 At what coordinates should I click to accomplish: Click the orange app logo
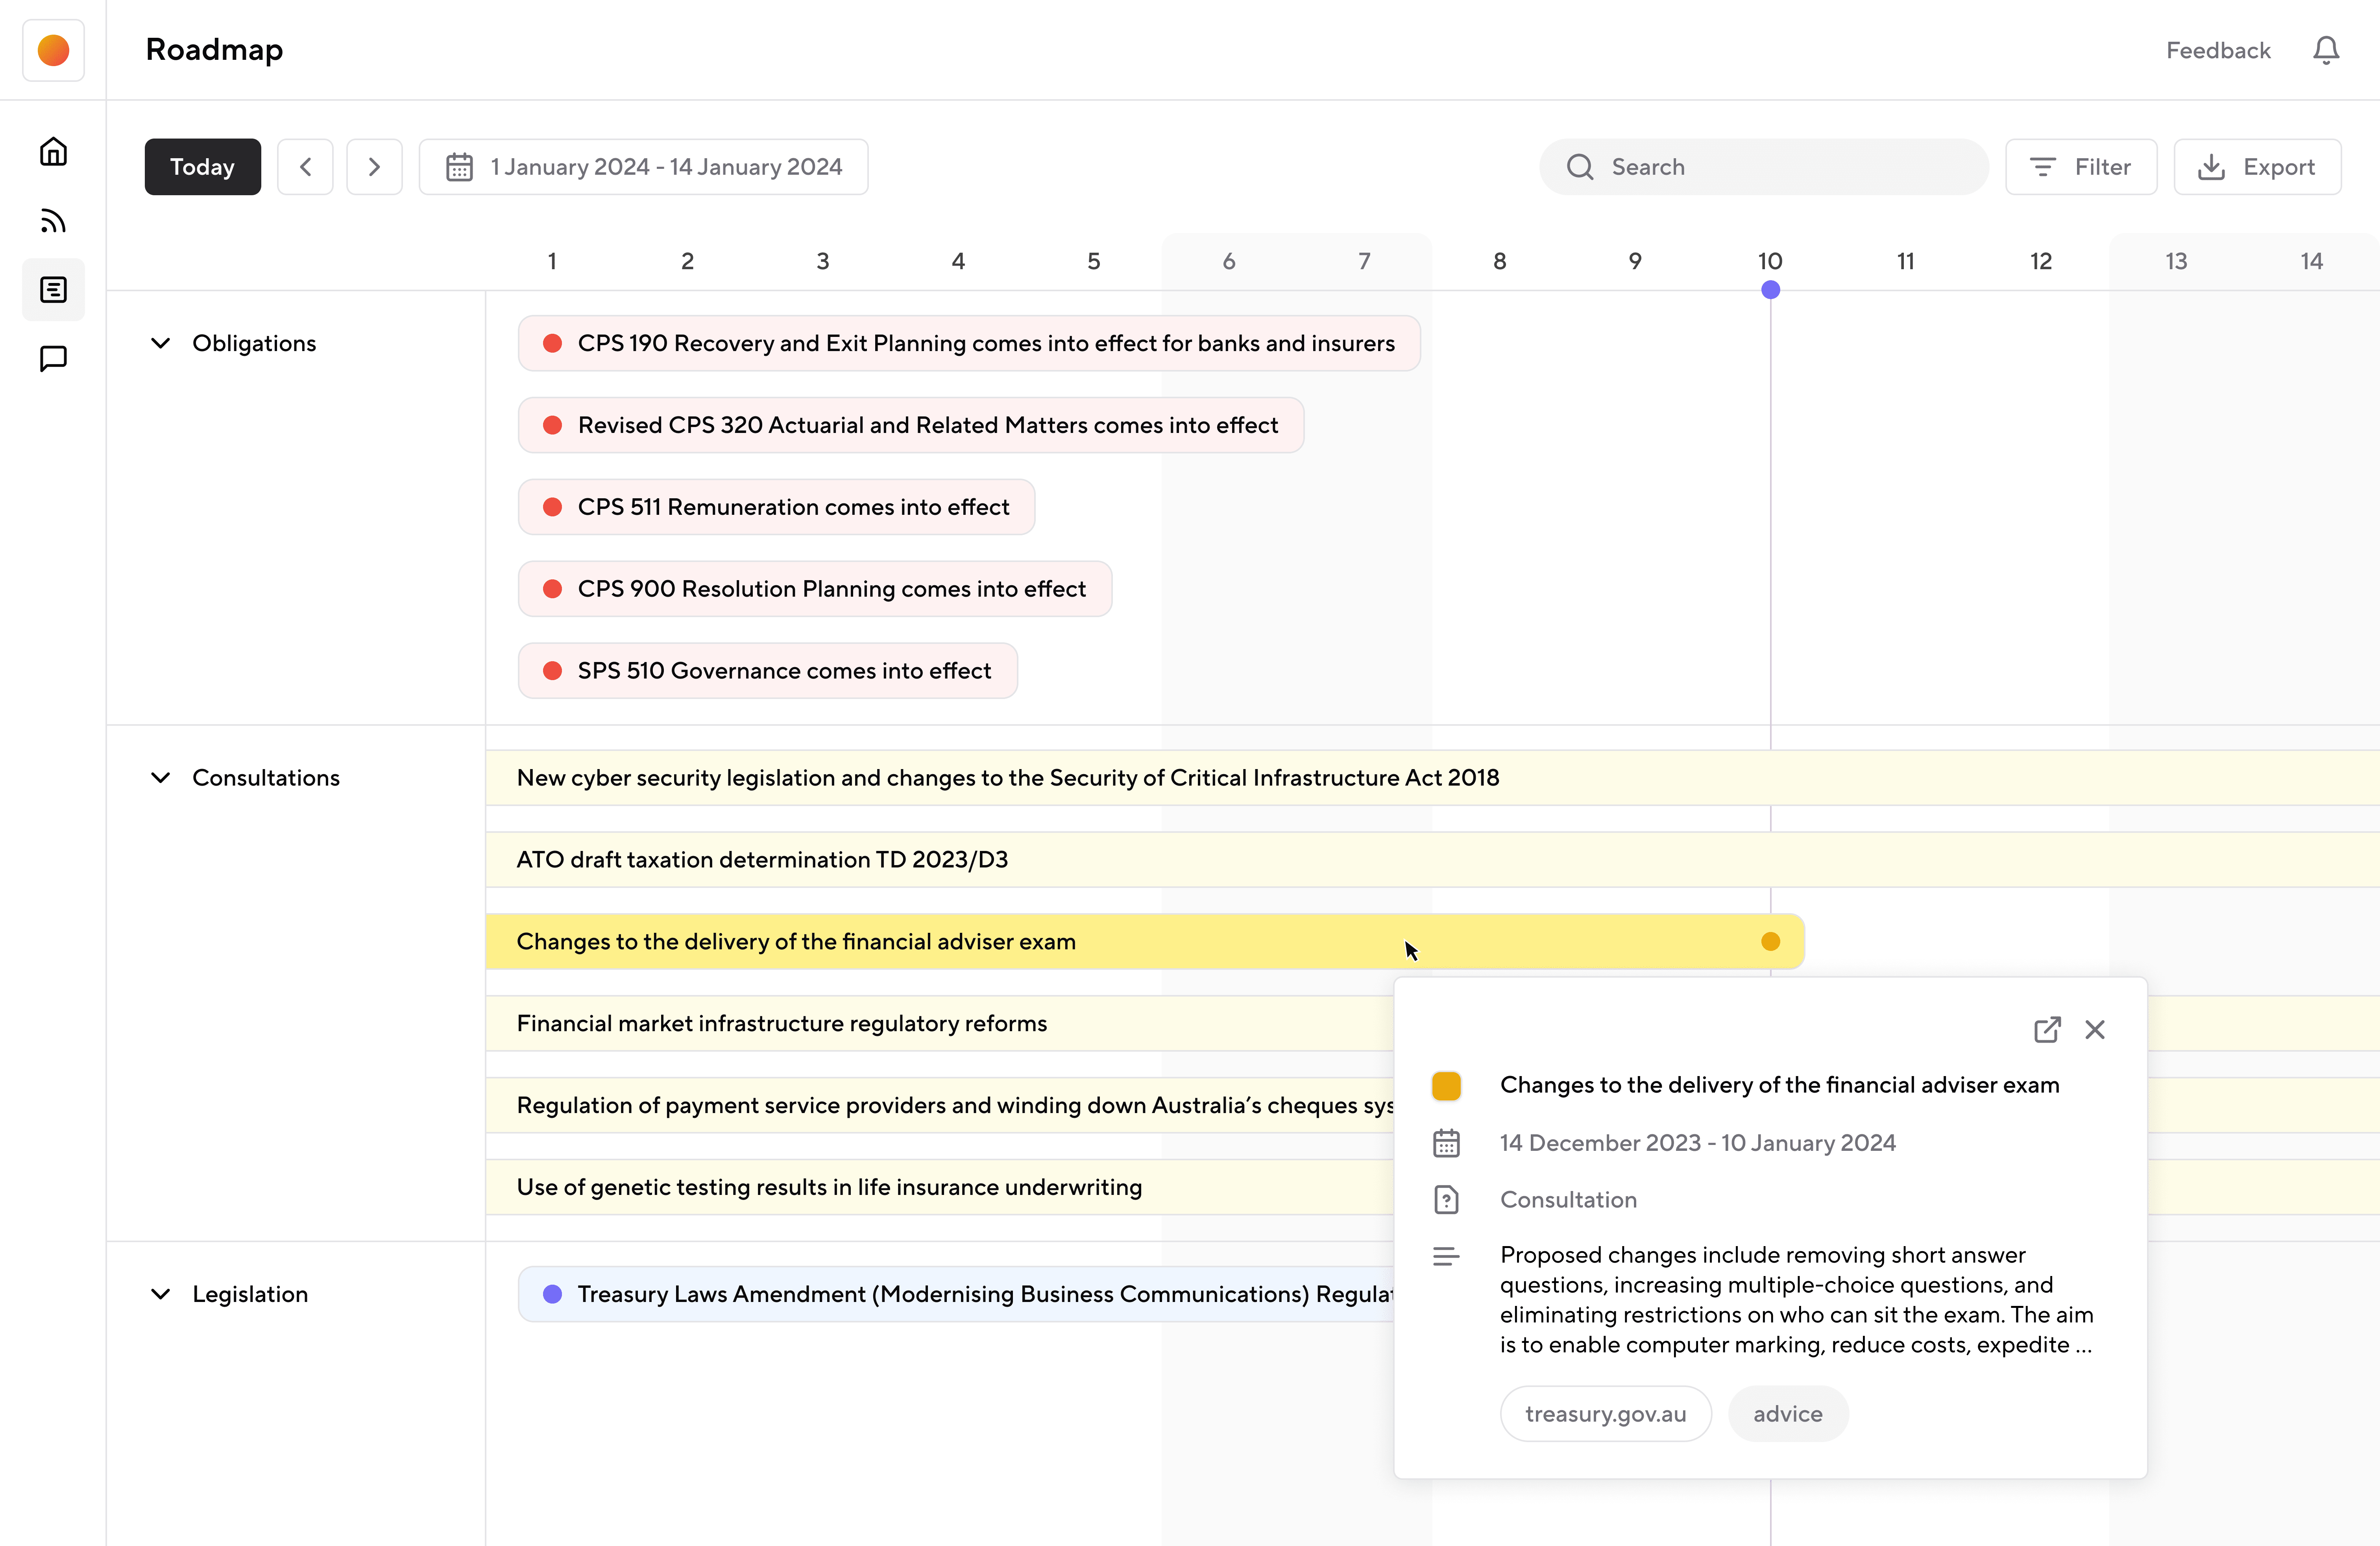click(x=53, y=50)
